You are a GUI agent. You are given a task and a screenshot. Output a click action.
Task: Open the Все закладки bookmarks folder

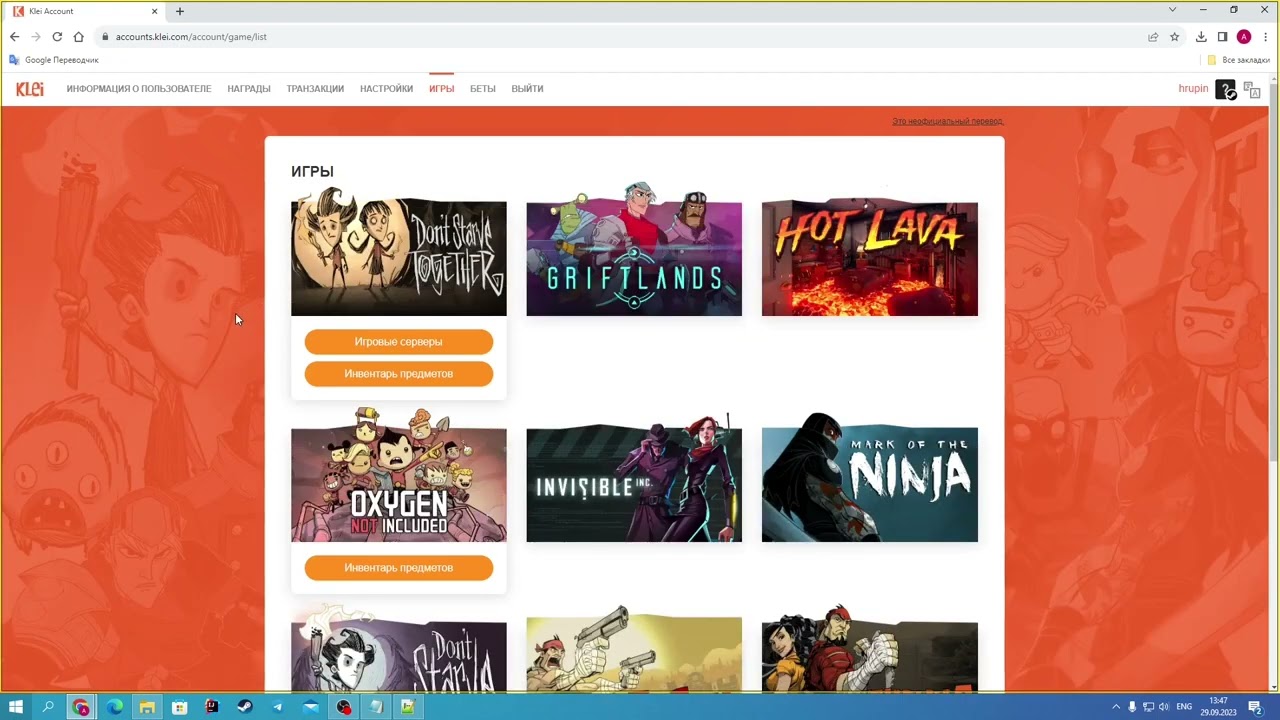[1238, 60]
